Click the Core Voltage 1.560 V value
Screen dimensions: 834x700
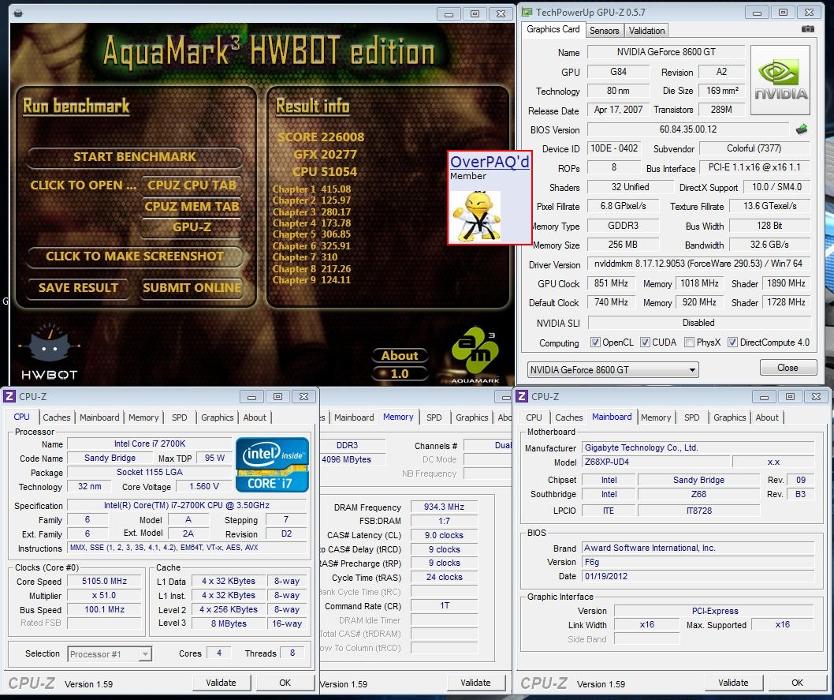pyautogui.click(x=204, y=486)
